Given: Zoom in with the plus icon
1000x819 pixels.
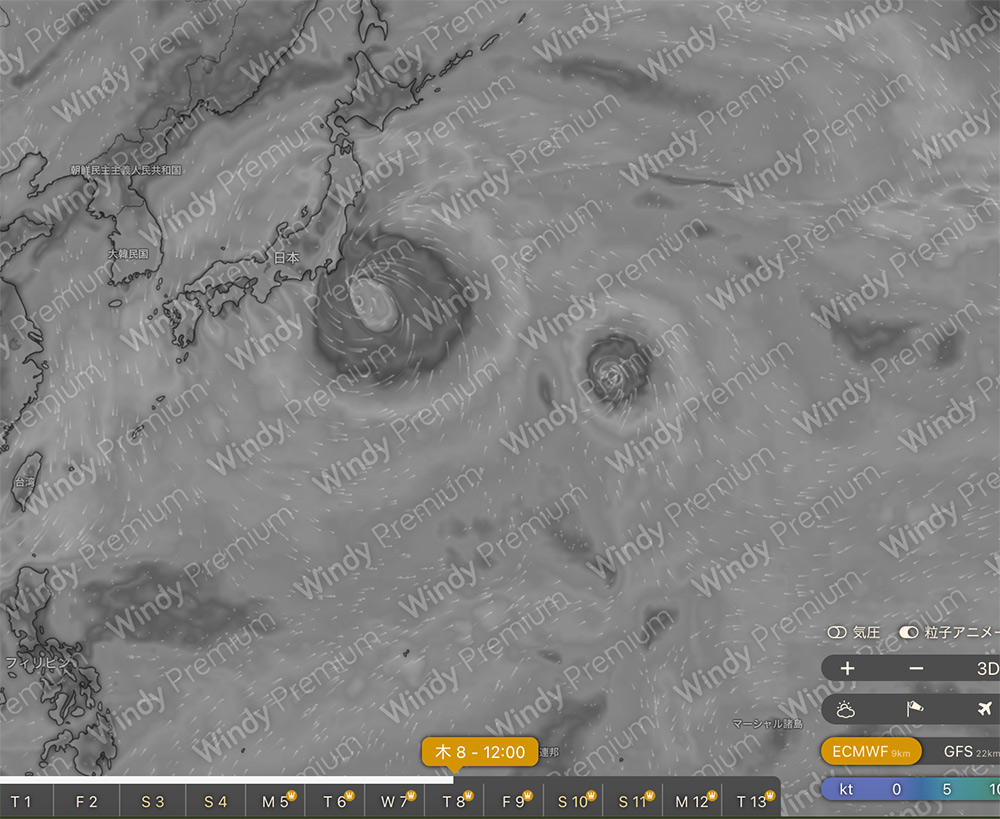Looking at the screenshot, I should pos(847,668).
